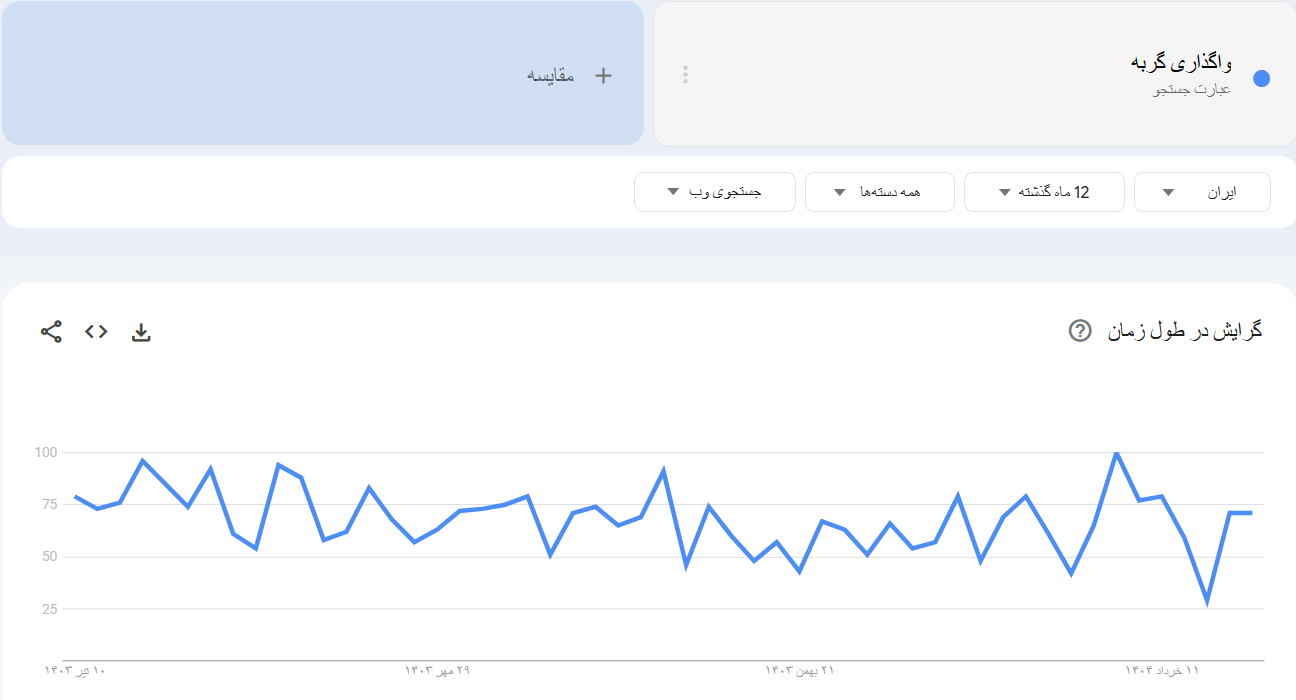1296x700 pixels.
Task: Expand the جستجوی وب search type dropdown
Action: coord(714,192)
